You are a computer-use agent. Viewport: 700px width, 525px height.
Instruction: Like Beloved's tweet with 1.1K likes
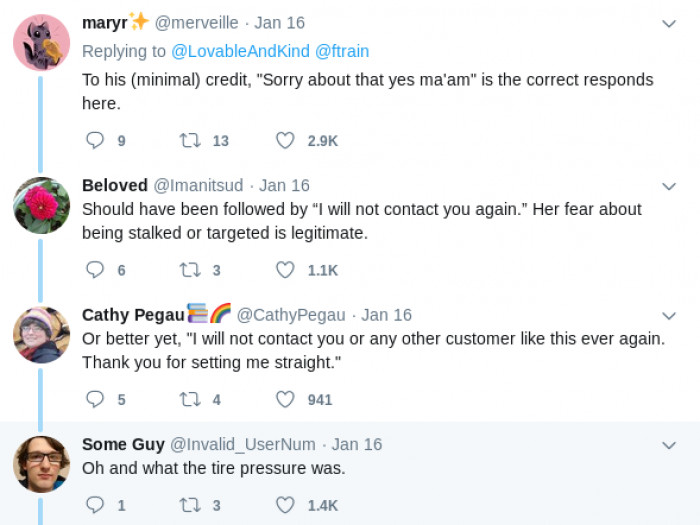pyautogui.click(x=285, y=270)
